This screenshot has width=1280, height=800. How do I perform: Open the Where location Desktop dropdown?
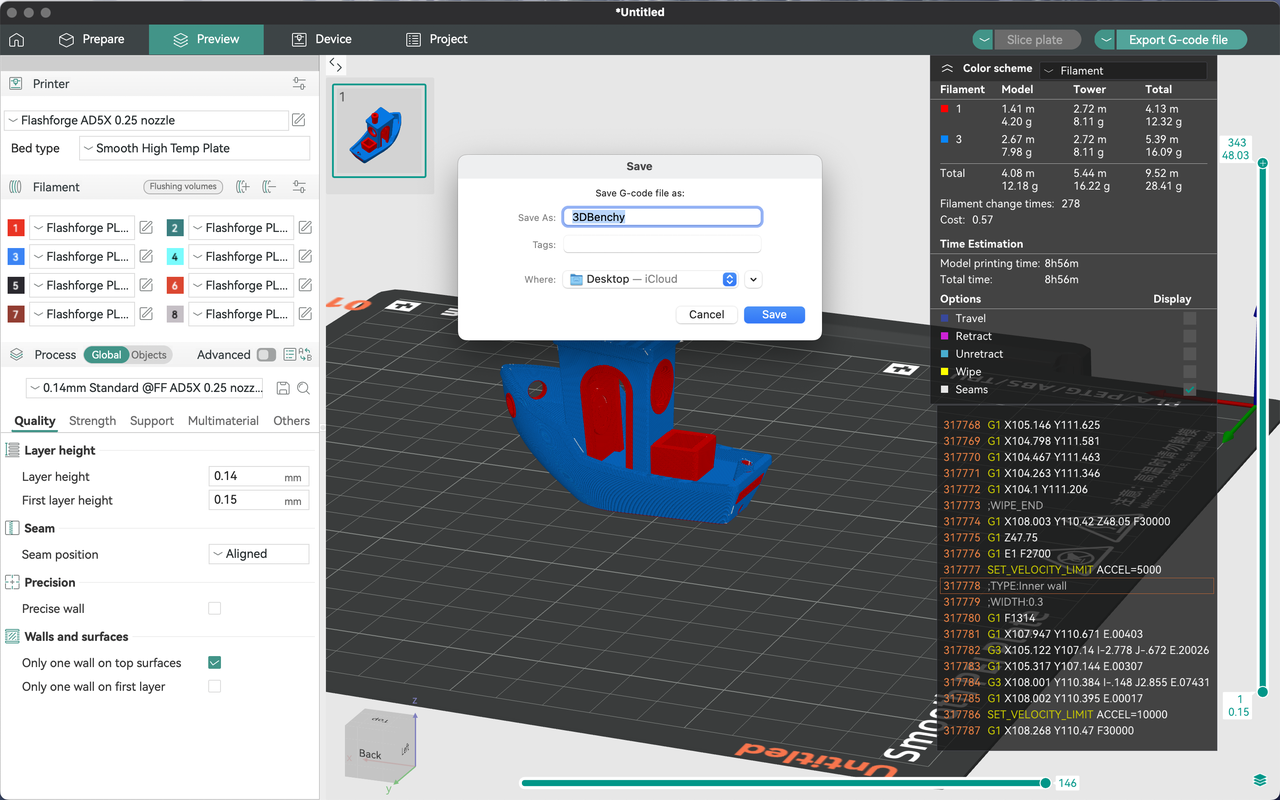click(650, 279)
